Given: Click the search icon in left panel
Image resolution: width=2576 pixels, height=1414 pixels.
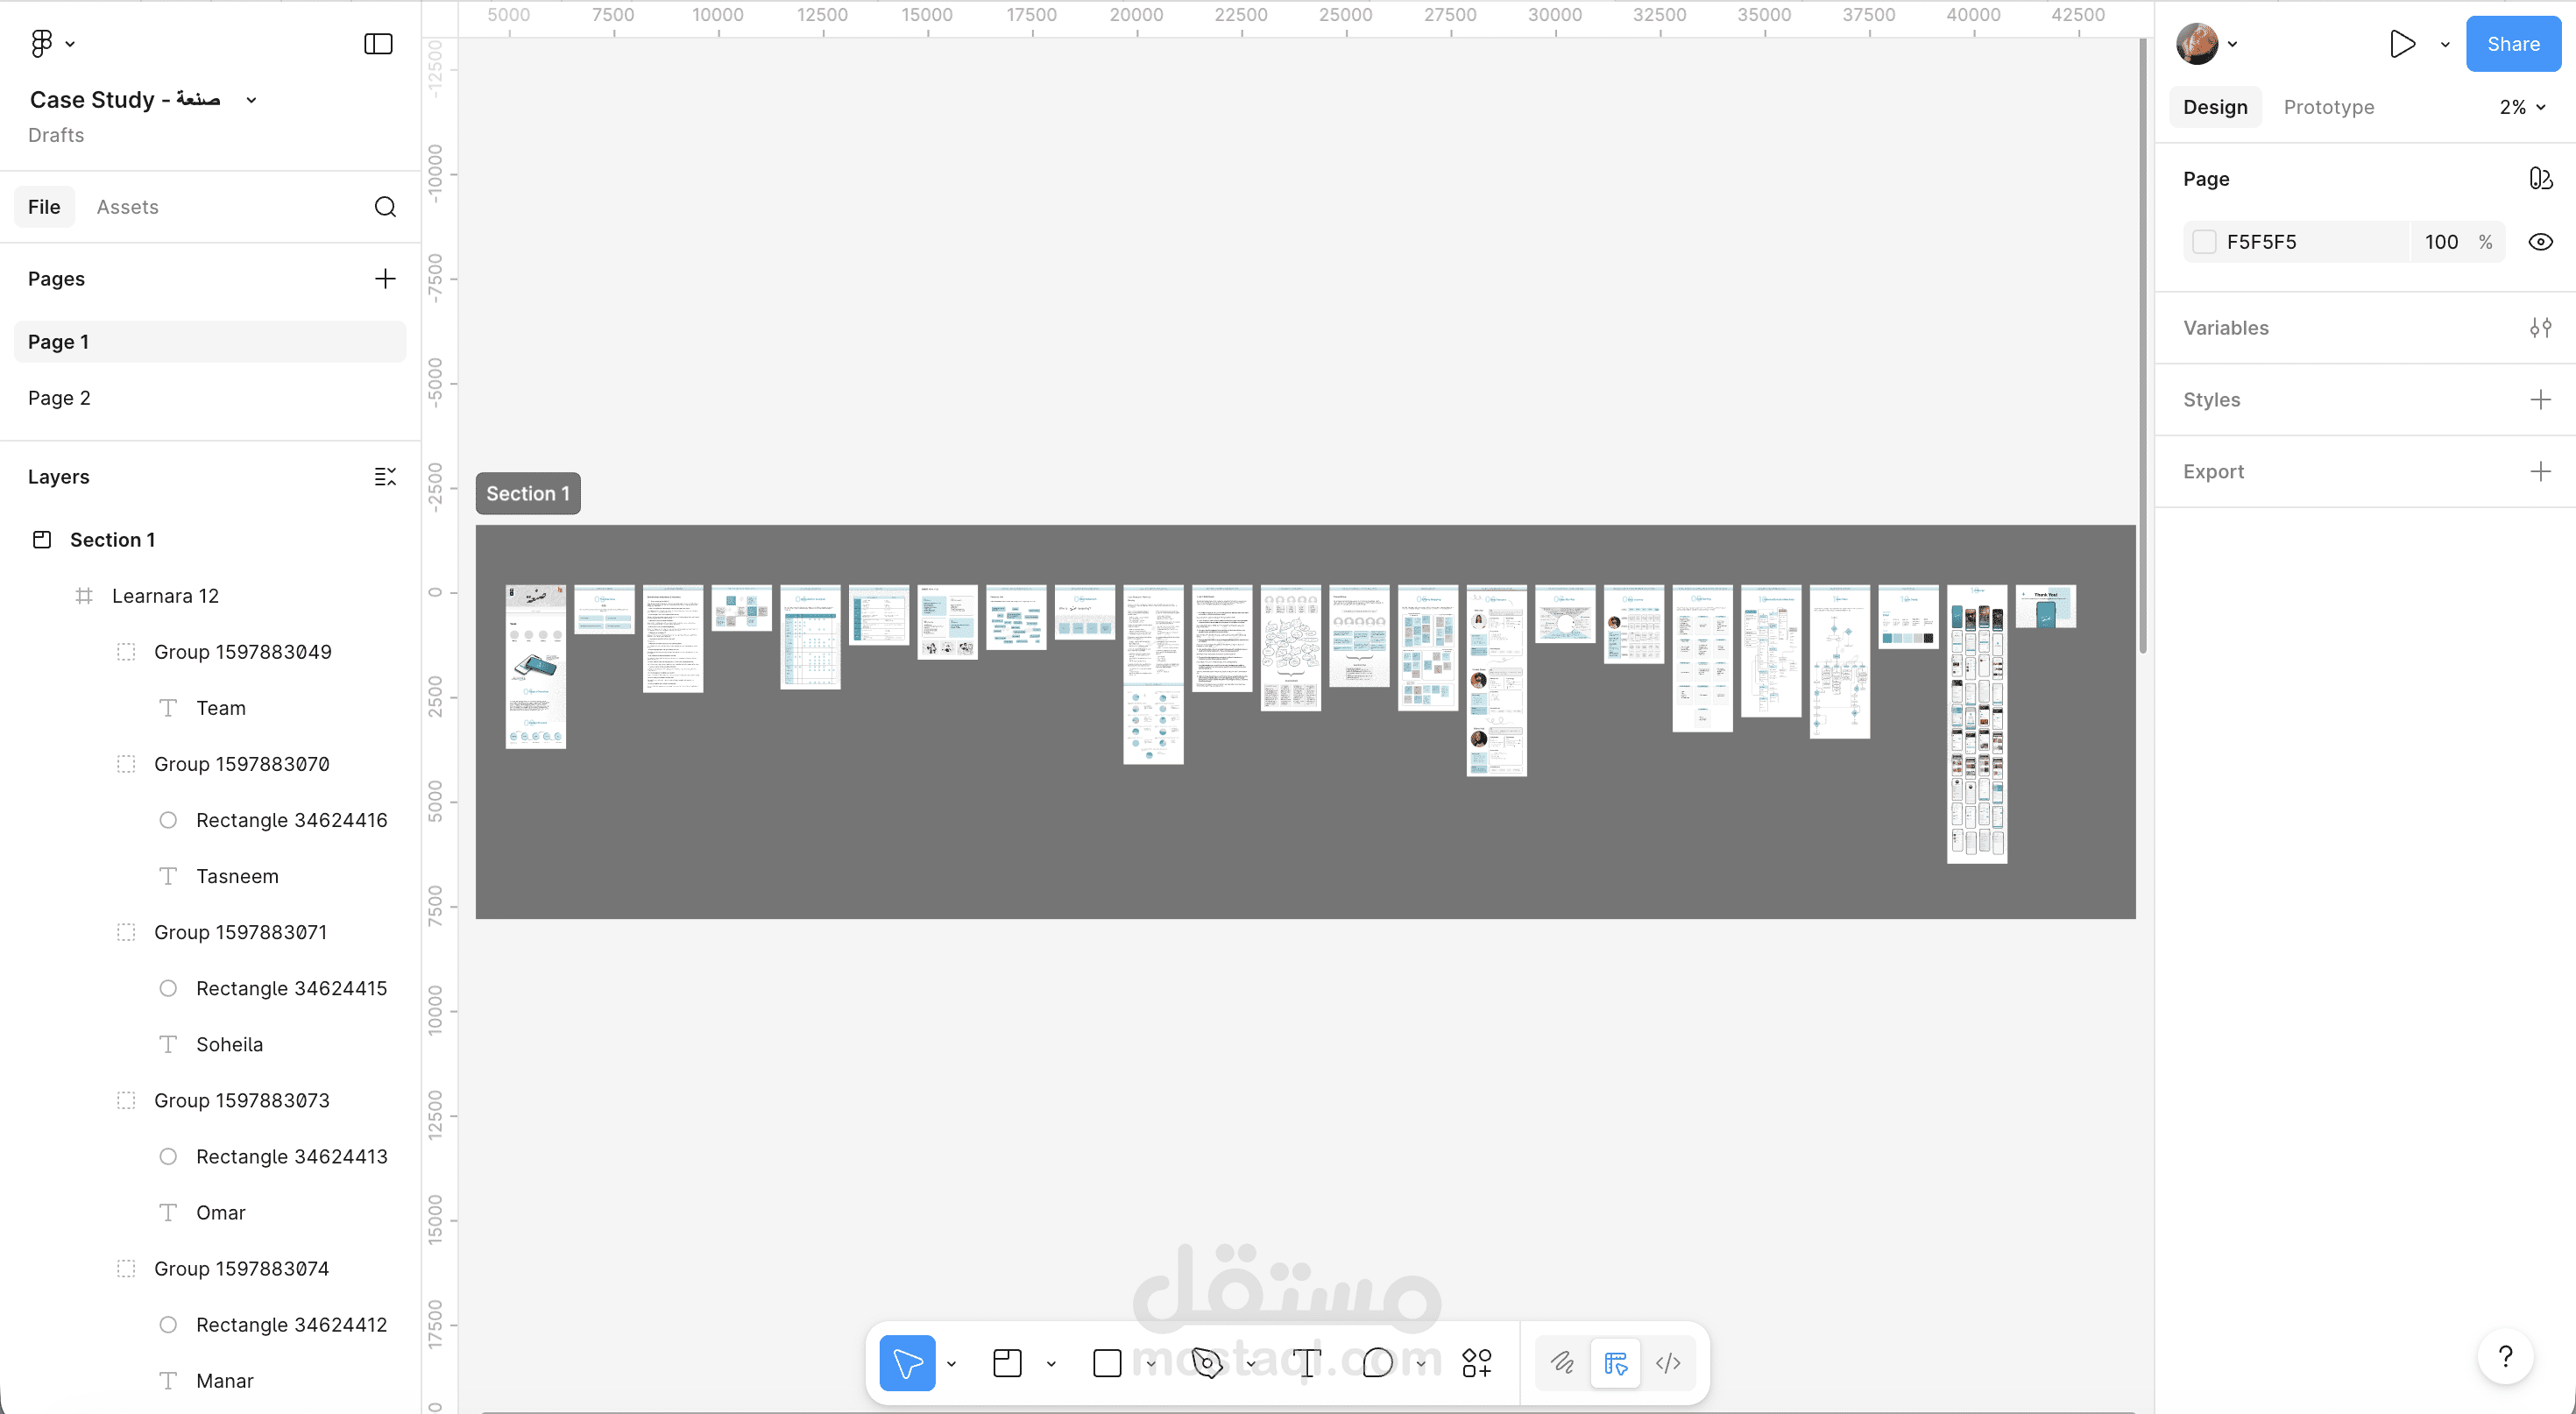Looking at the screenshot, I should 385,207.
